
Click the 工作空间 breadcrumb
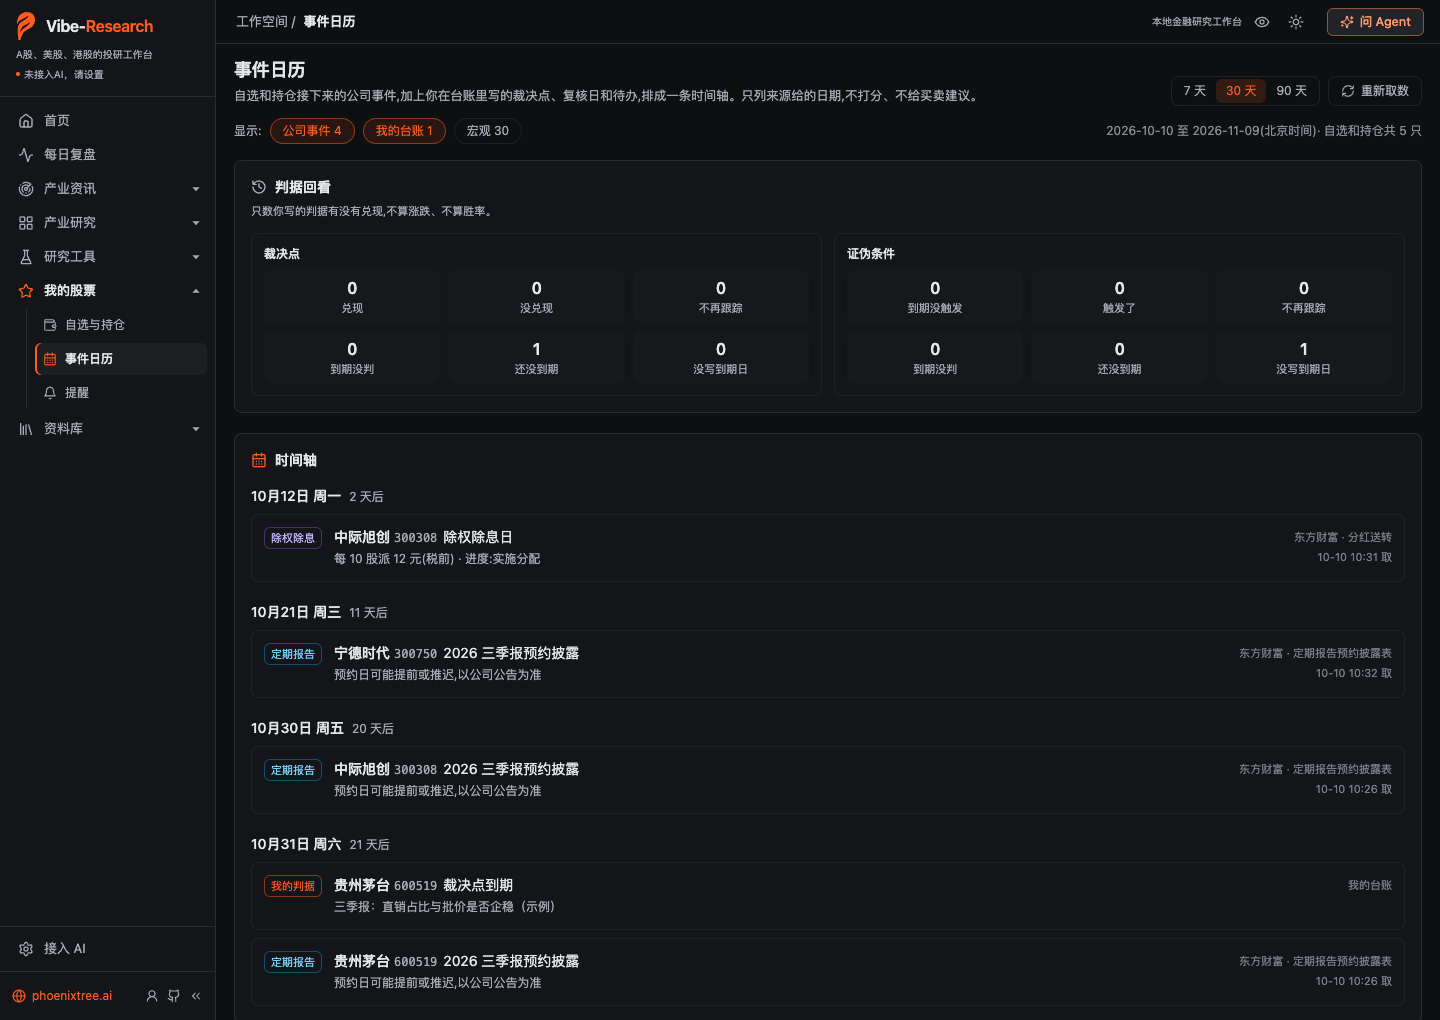(262, 22)
